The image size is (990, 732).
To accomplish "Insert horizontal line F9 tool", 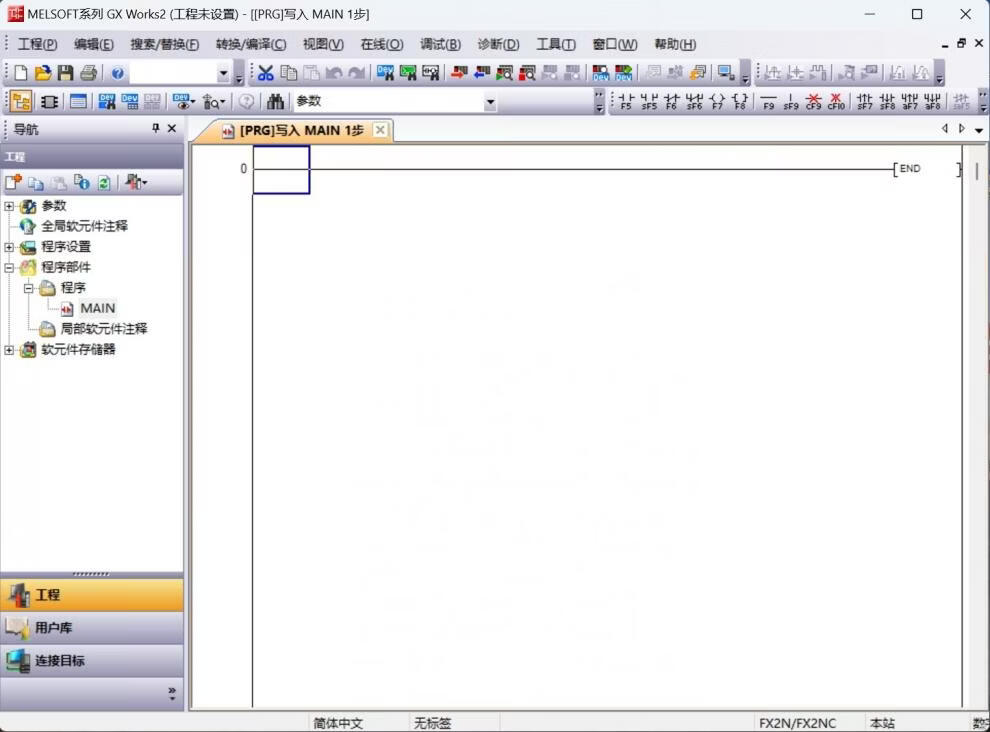I will click(768, 101).
